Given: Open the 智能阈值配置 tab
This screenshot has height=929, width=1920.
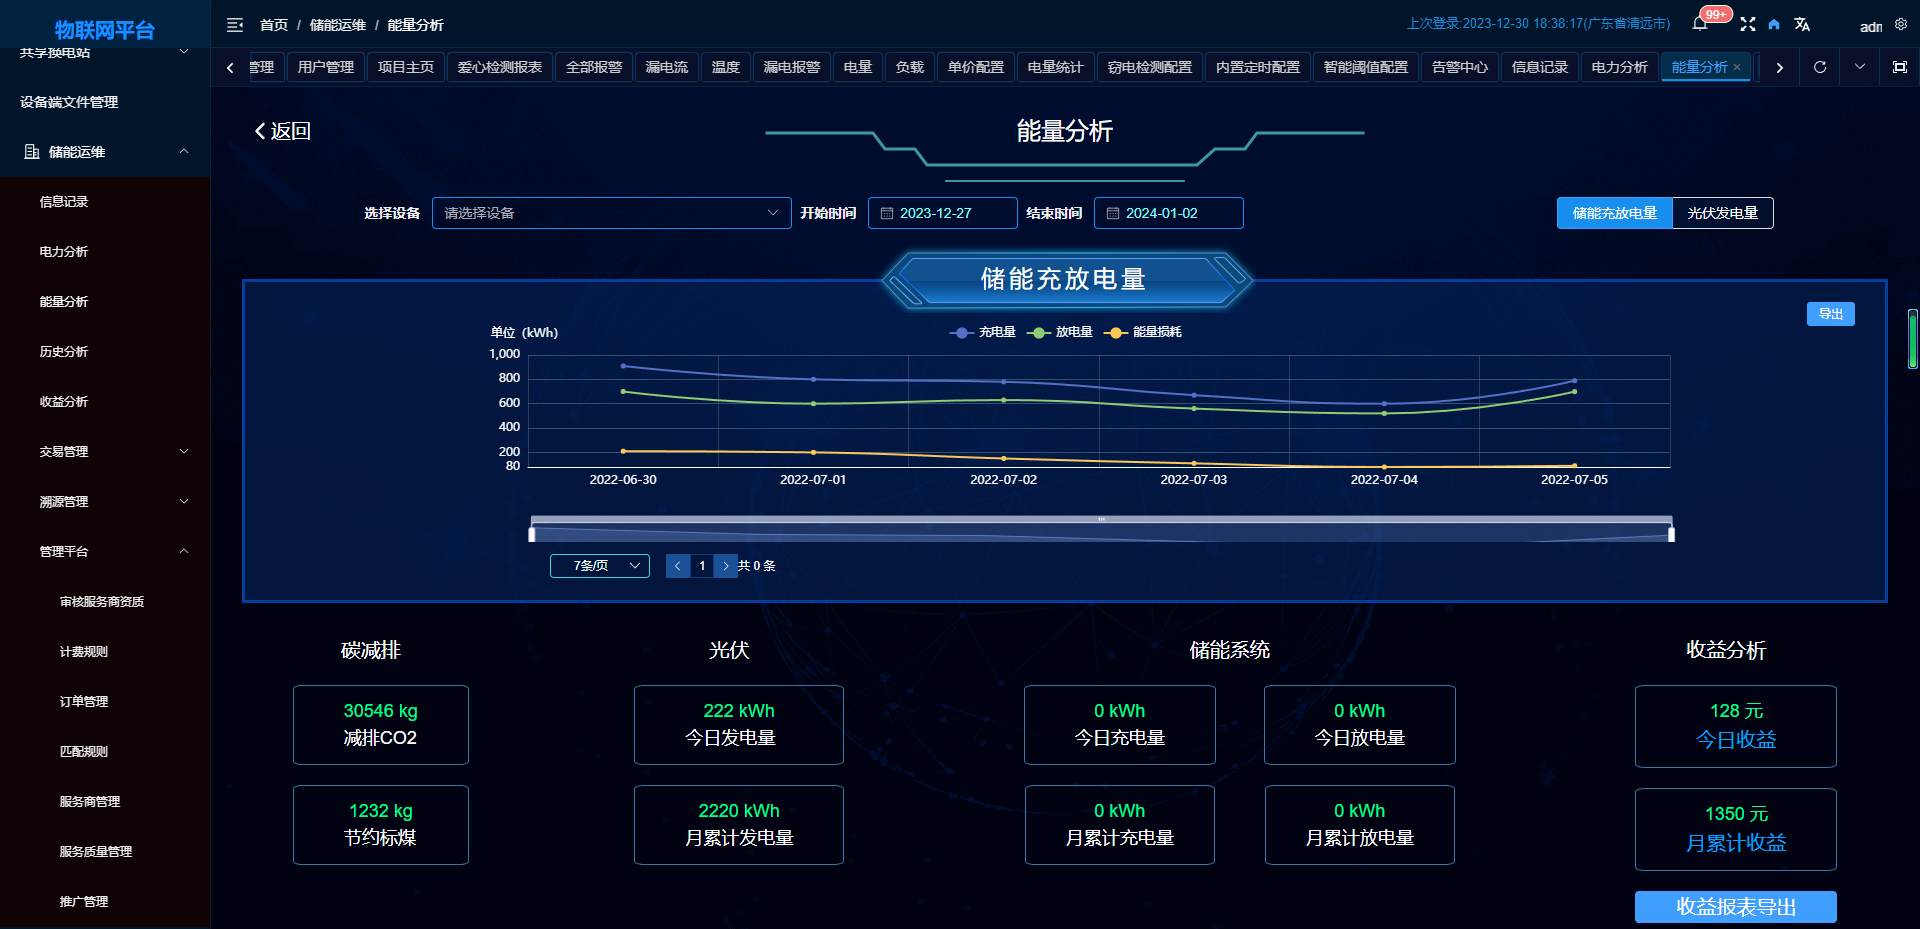Looking at the screenshot, I should [1366, 67].
